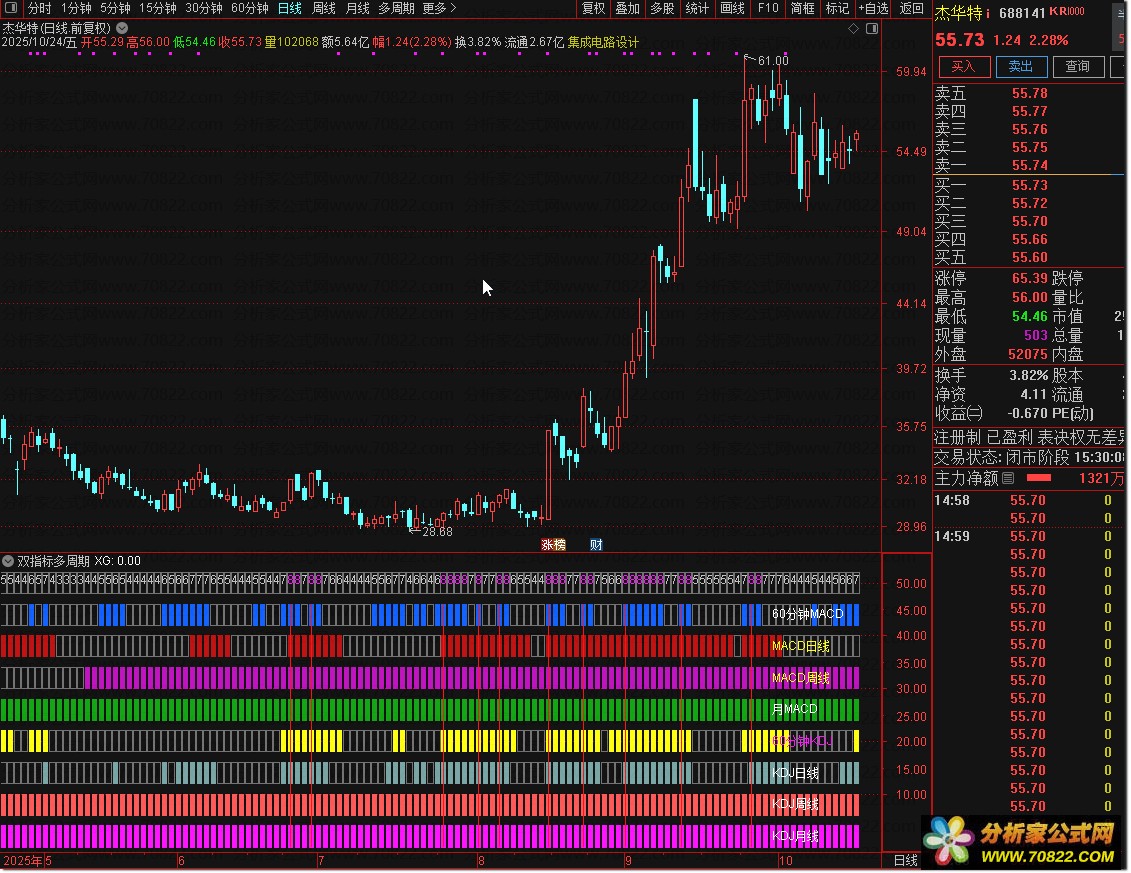Switch to 1分钟 period
This screenshot has height=873, width=1131.
76,8
